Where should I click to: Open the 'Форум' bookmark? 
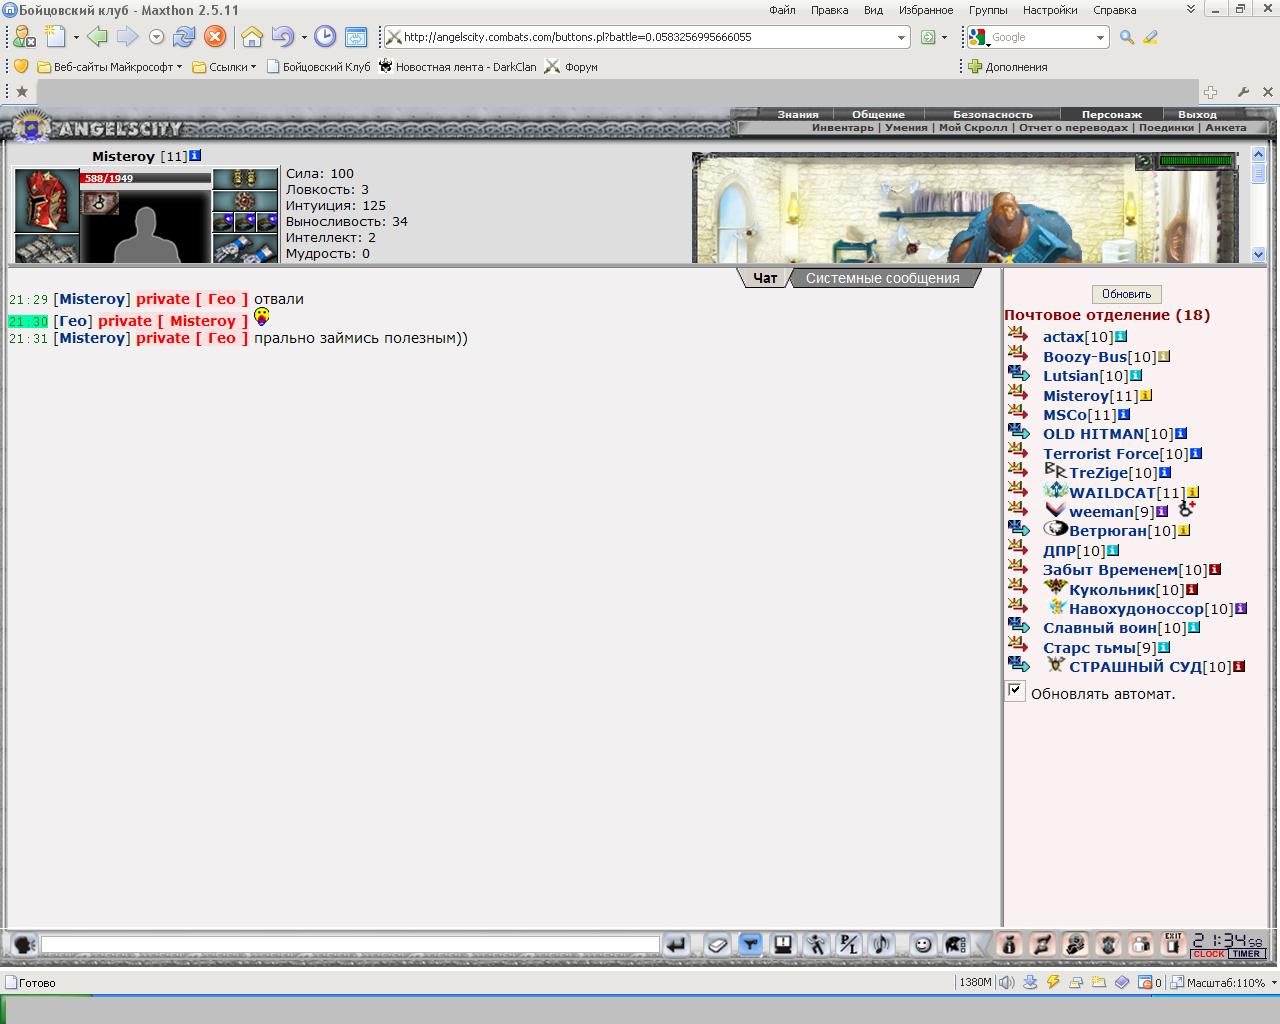(571, 67)
